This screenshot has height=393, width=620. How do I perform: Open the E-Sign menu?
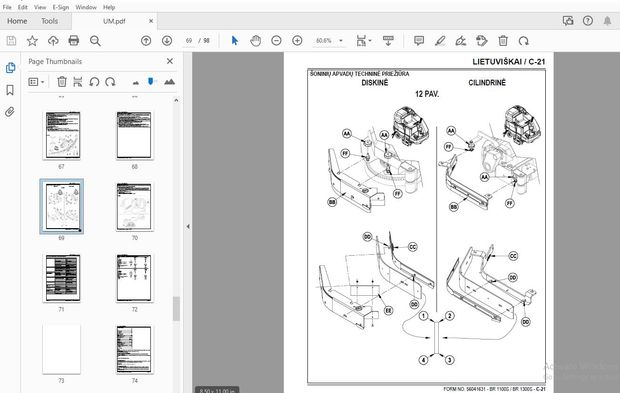[61, 7]
